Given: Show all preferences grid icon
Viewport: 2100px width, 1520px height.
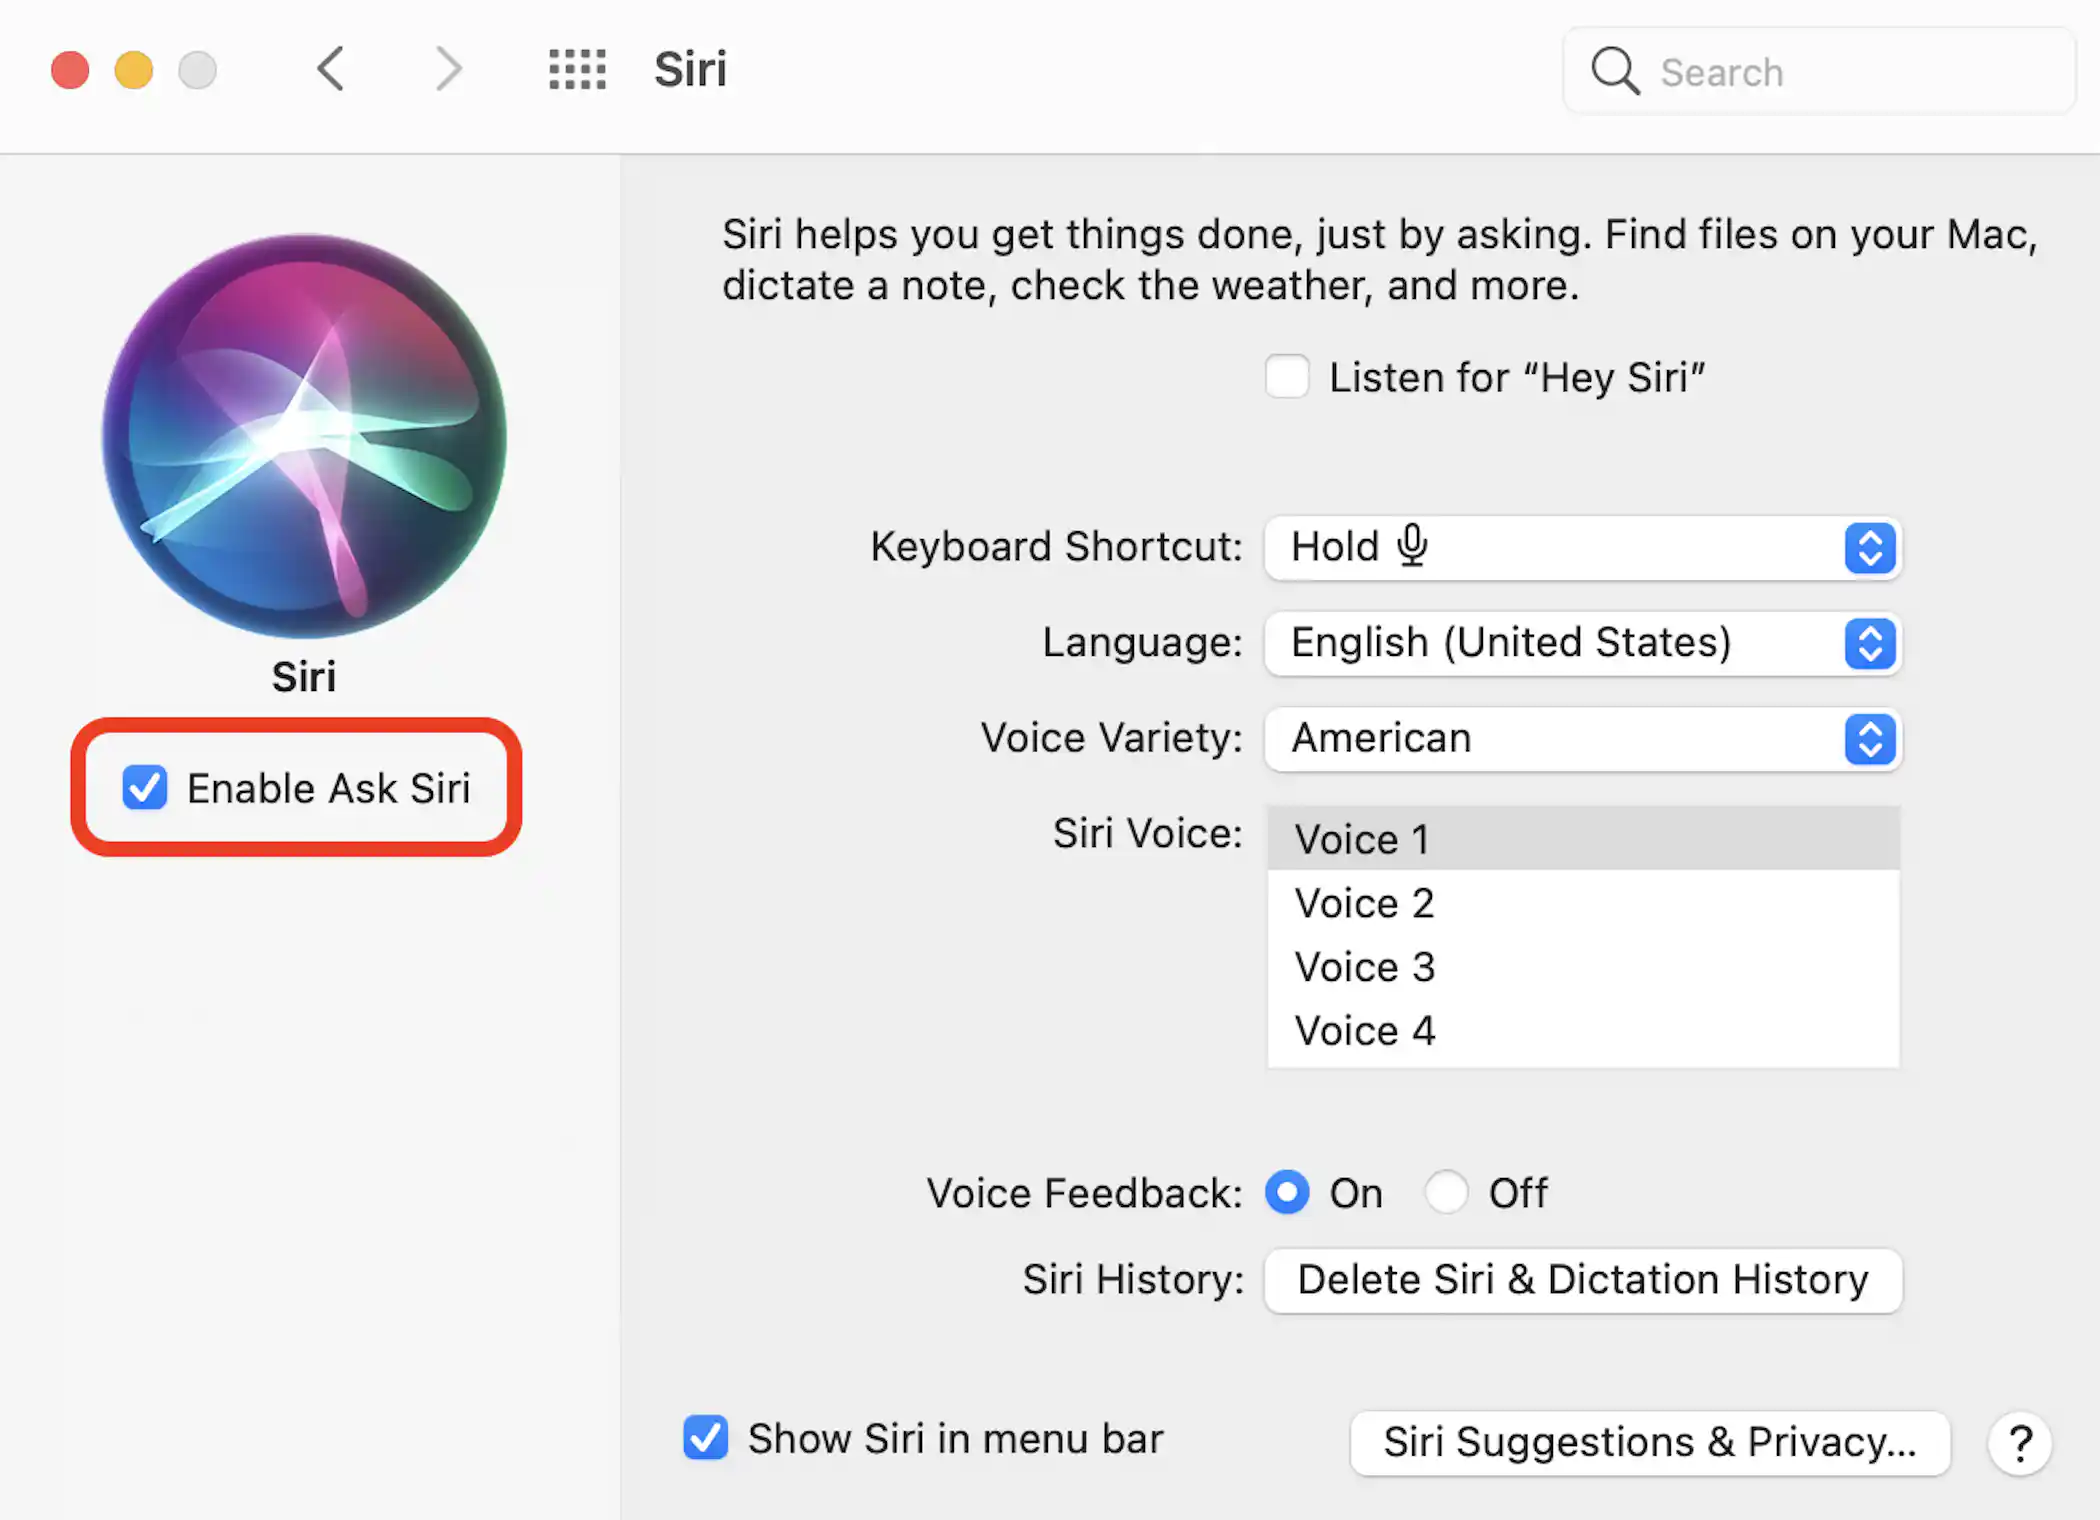Looking at the screenshot, I should [x=577, y=70].
